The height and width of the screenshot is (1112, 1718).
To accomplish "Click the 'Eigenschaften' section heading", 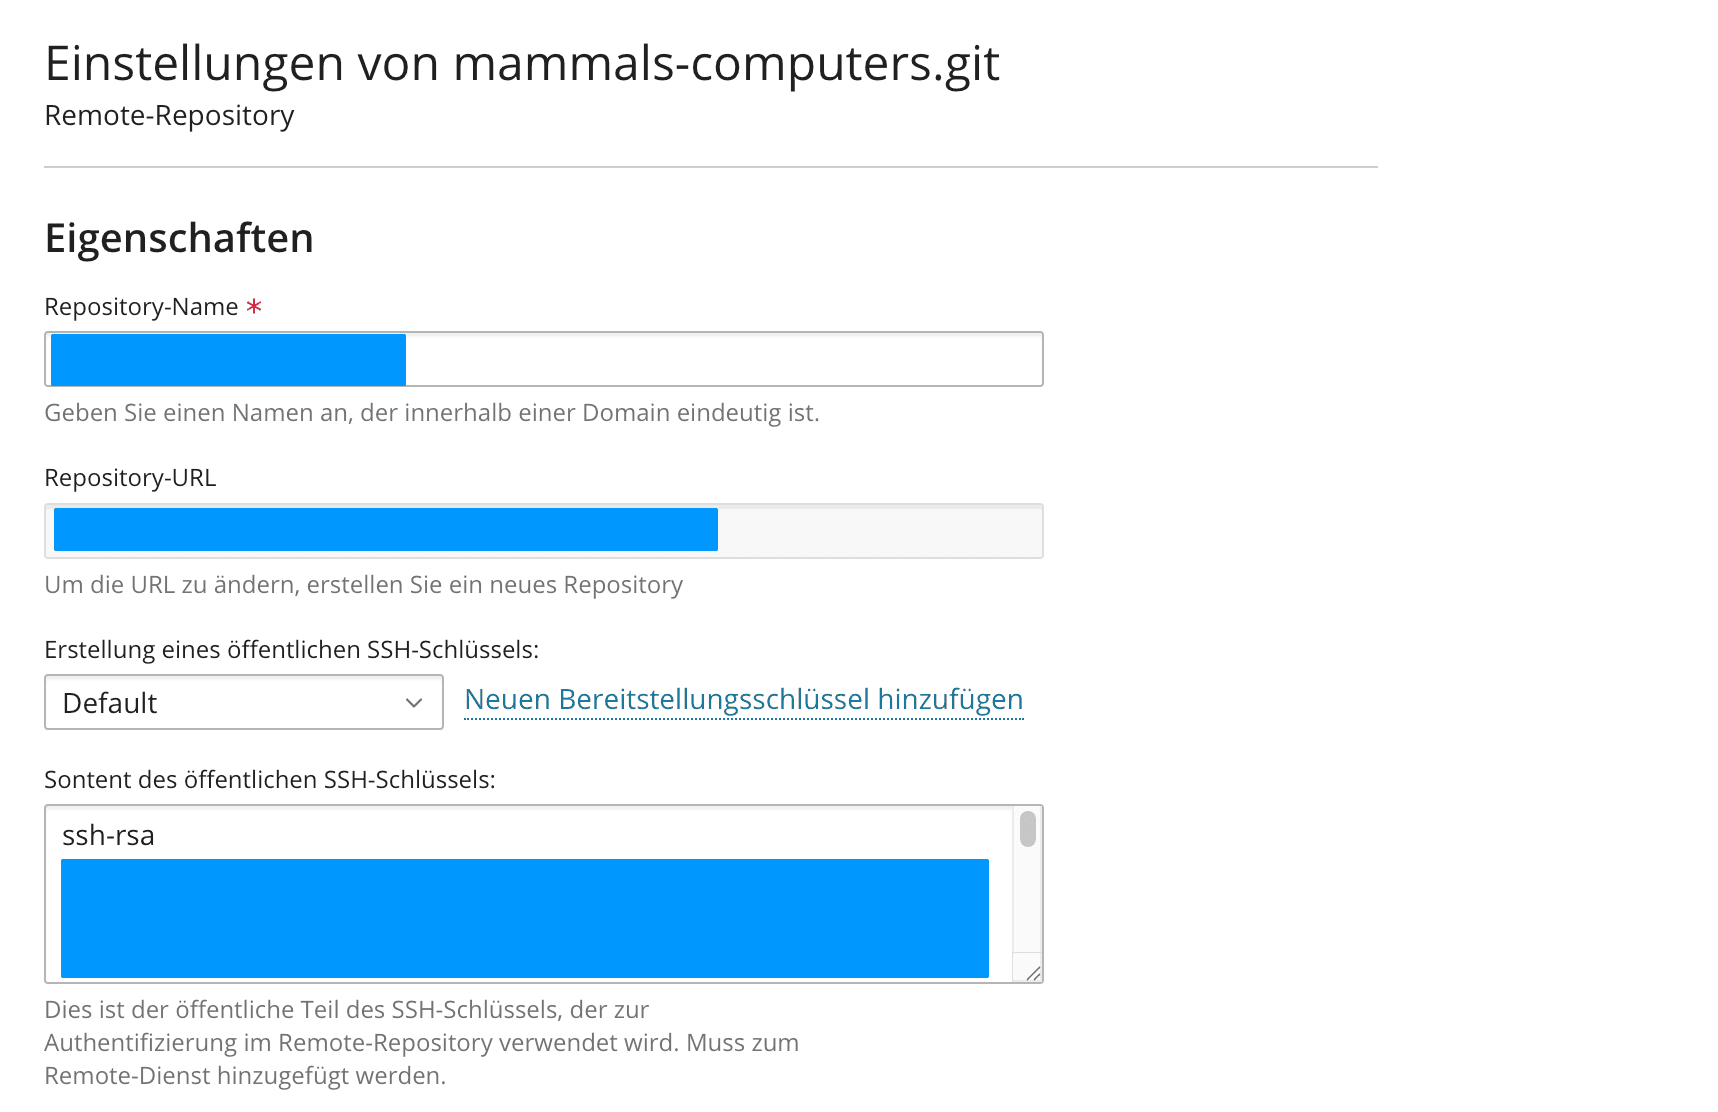I will [x=179, y=239].
